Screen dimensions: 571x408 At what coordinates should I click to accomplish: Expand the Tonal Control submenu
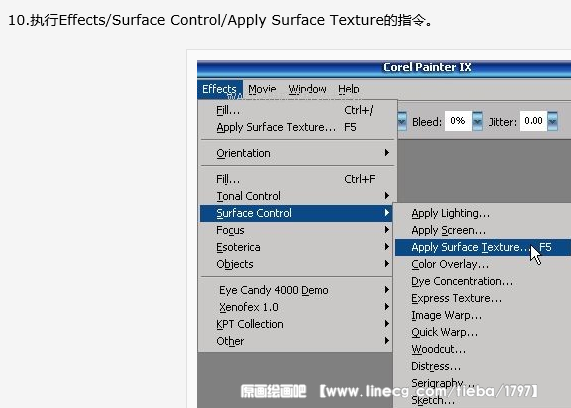297,196
